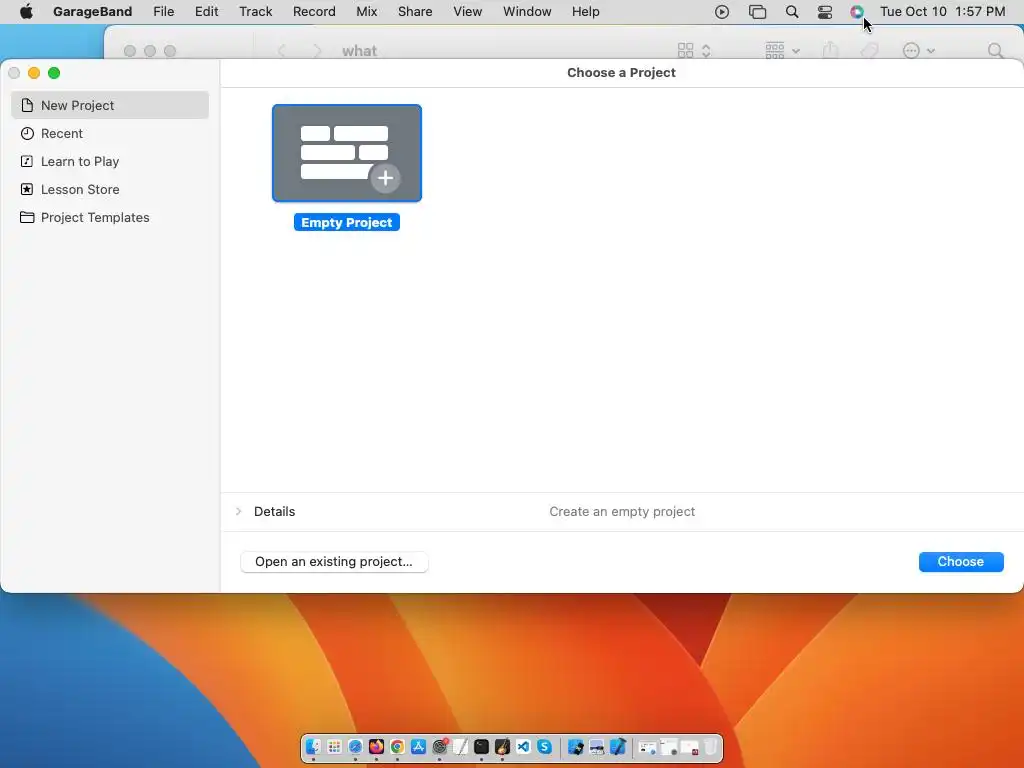Launch Google Chrome from the Dock
Screen dimensions: 1024x768
(x=397, y=746)
